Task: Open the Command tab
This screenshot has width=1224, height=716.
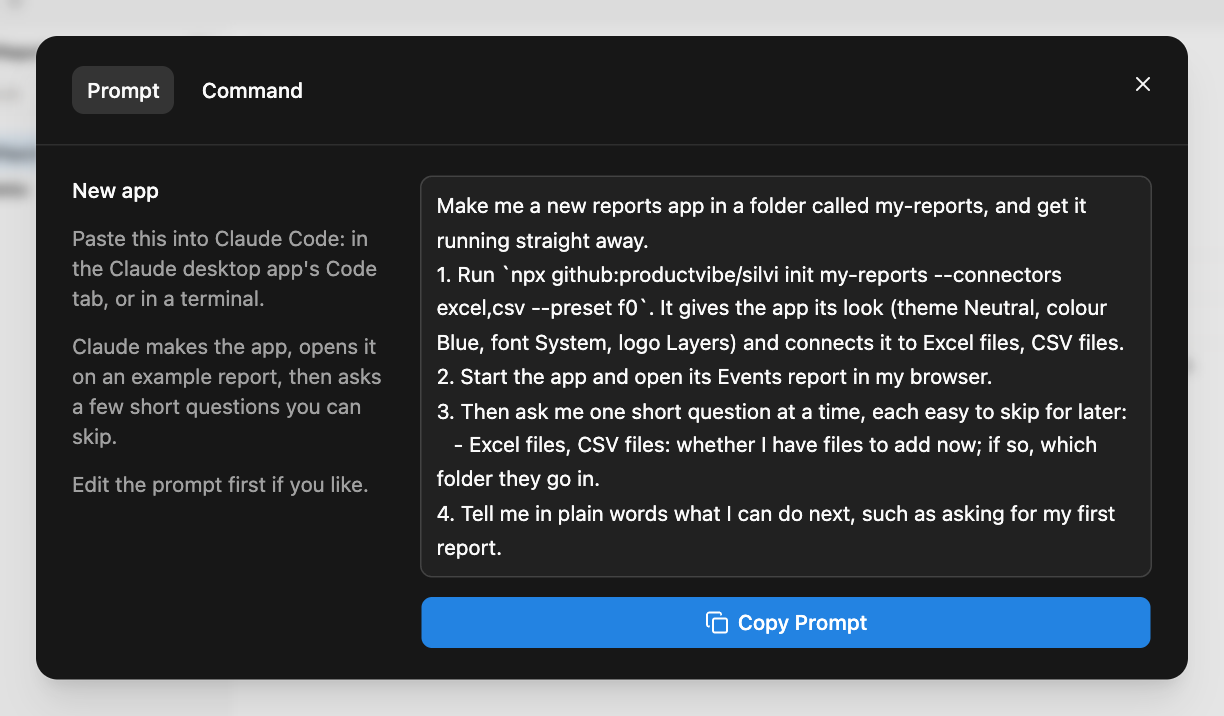Action: (x=252, y=90)
